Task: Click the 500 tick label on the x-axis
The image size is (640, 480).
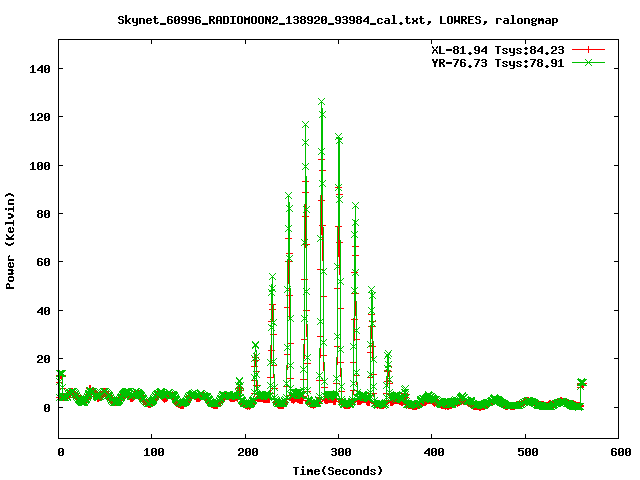Action: (x=525, y=453)
